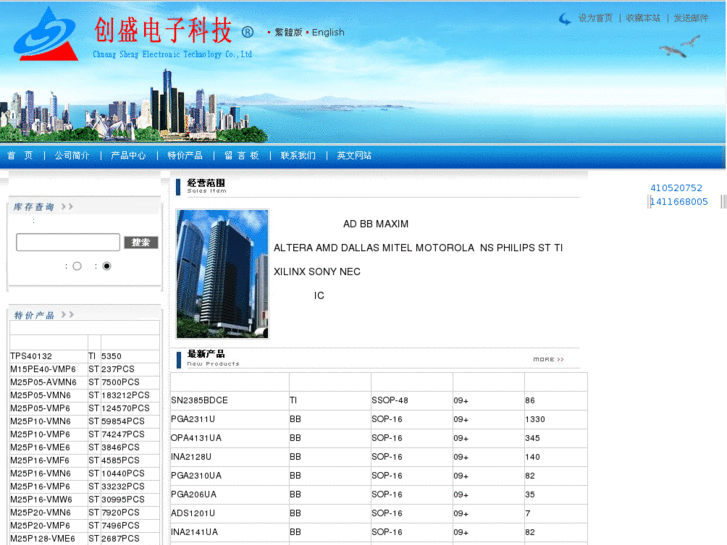Click SN2385BDCE in new products table
The height and width of the screenshot is (545, 727).
coord(199,400)
